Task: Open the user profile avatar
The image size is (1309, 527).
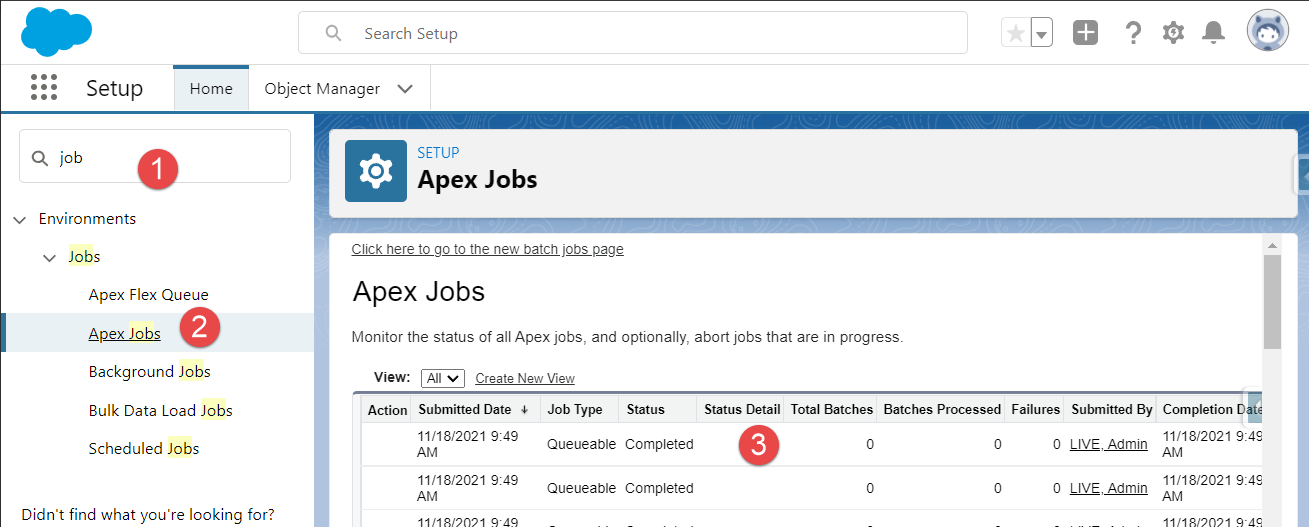Action: coord(1267,32)
